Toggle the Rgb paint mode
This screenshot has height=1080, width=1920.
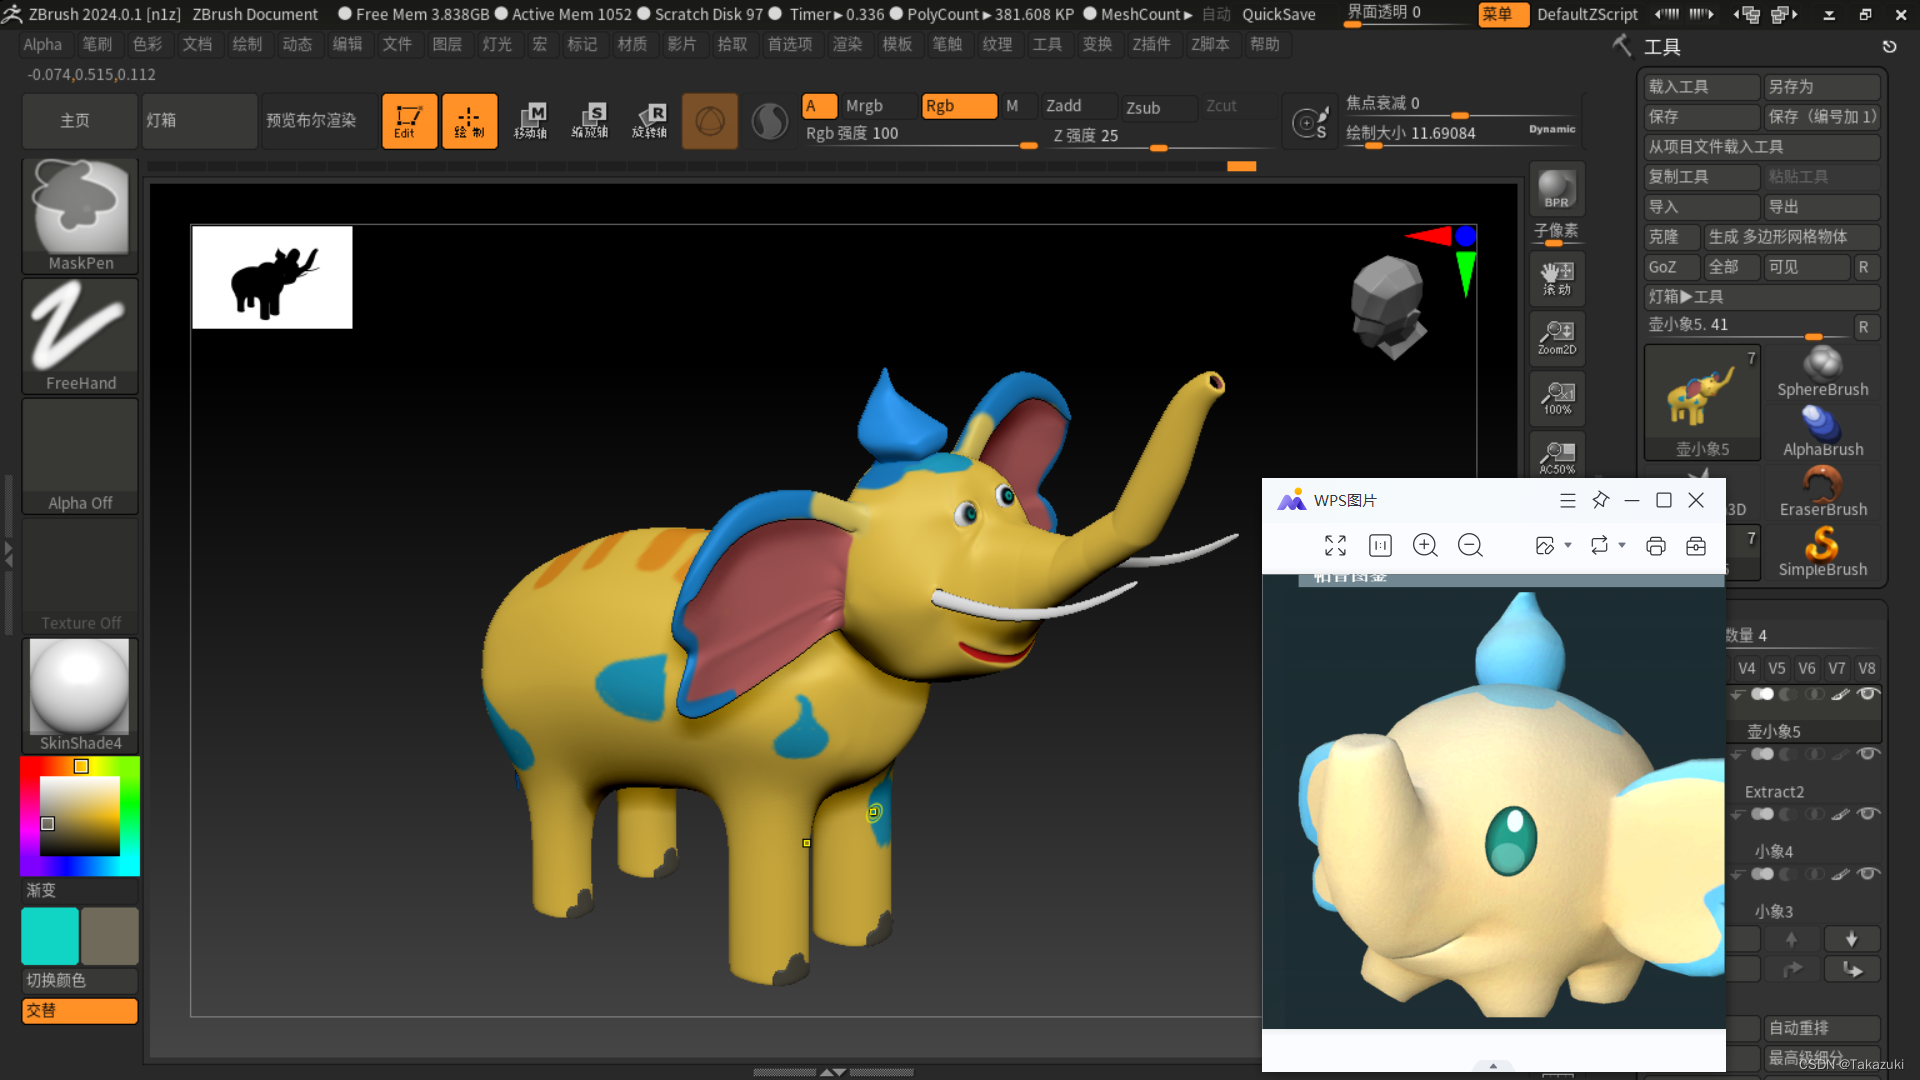pos(958,106)
